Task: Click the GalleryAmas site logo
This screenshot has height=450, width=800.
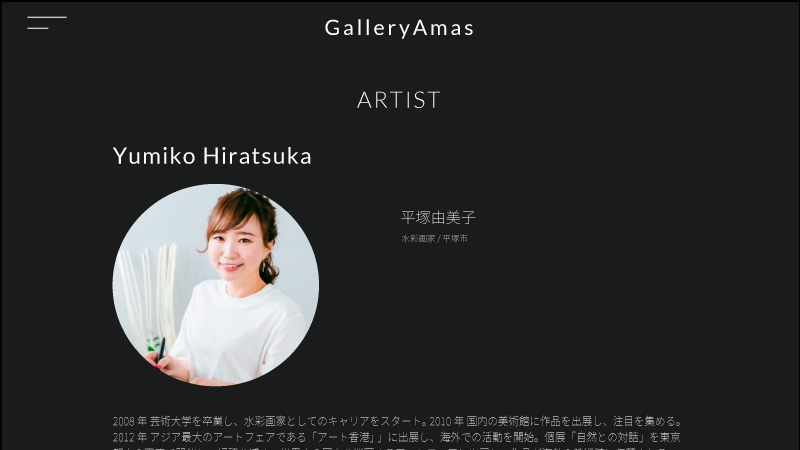Action: click(399, 28)
